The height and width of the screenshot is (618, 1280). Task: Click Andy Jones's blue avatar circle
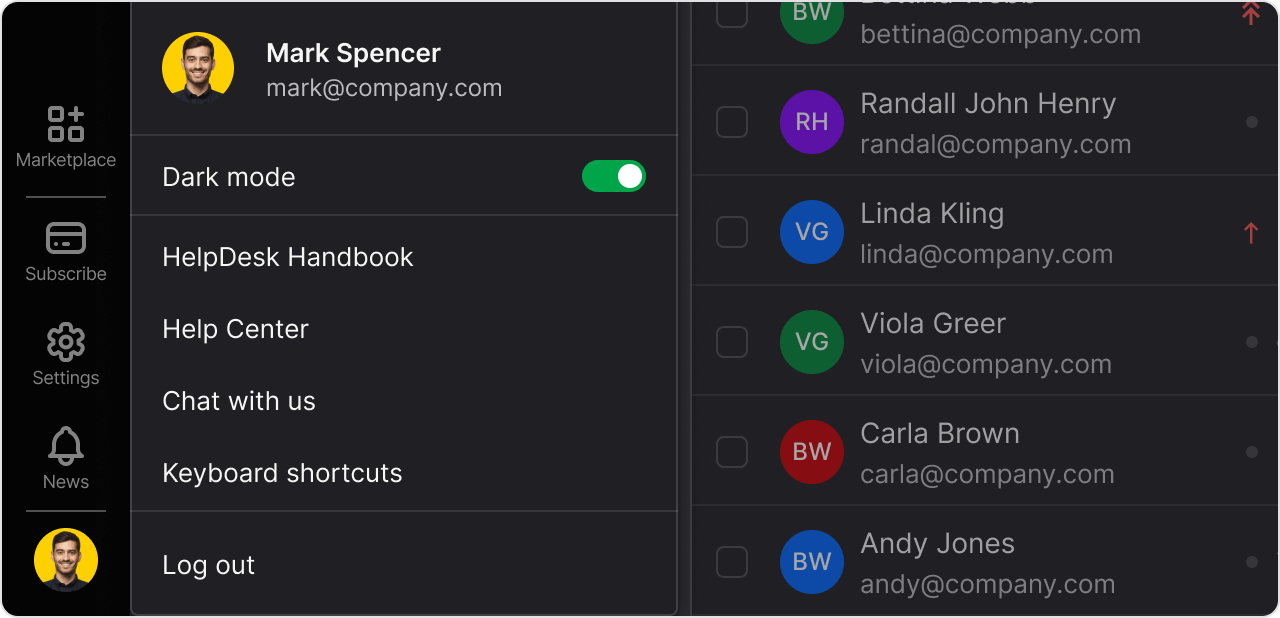coord(812,562)
